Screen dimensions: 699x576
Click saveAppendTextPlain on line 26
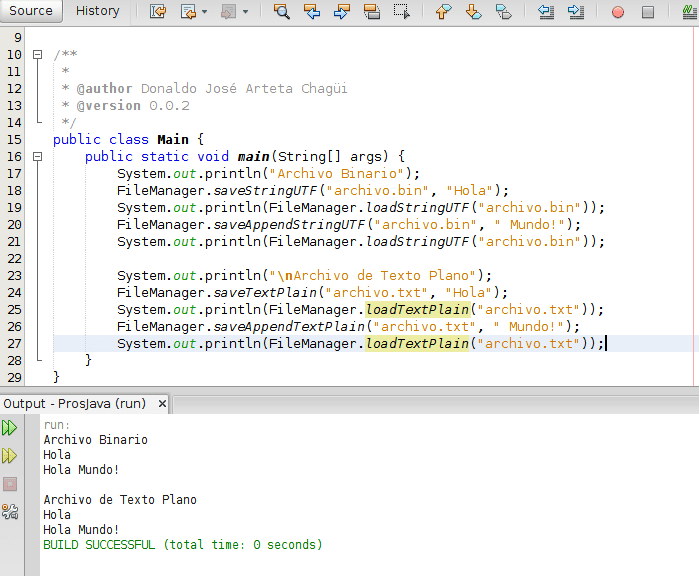pyautogui.click(x=289, y=327)
